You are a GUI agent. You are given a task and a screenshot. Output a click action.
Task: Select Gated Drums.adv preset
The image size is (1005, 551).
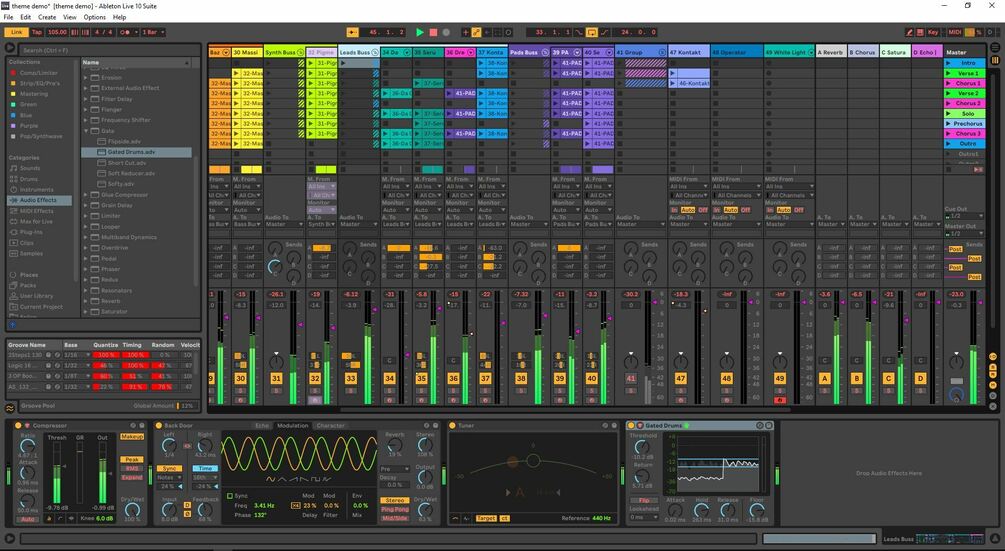coord(137,152)
